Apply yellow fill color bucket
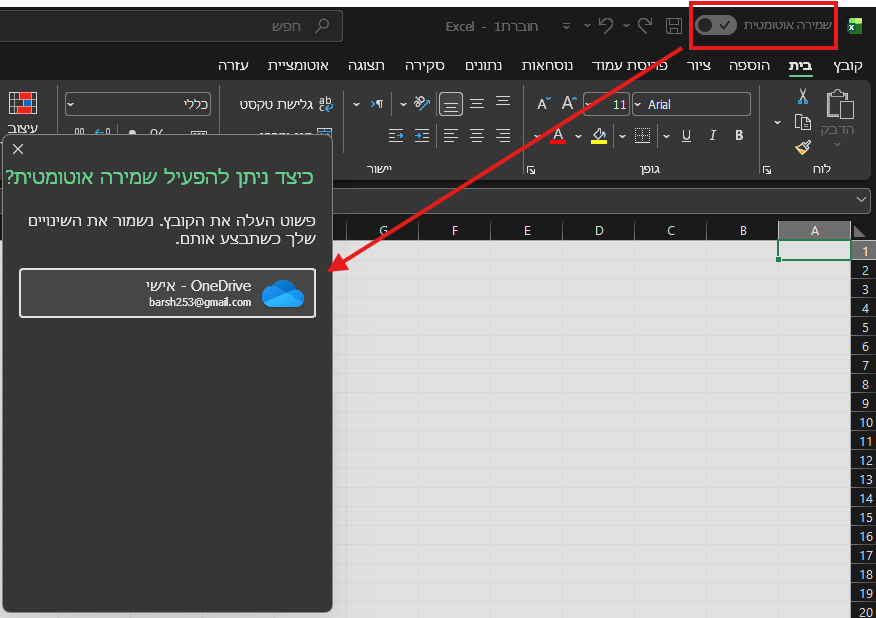876x618 pixels. [x=599, y=135]
